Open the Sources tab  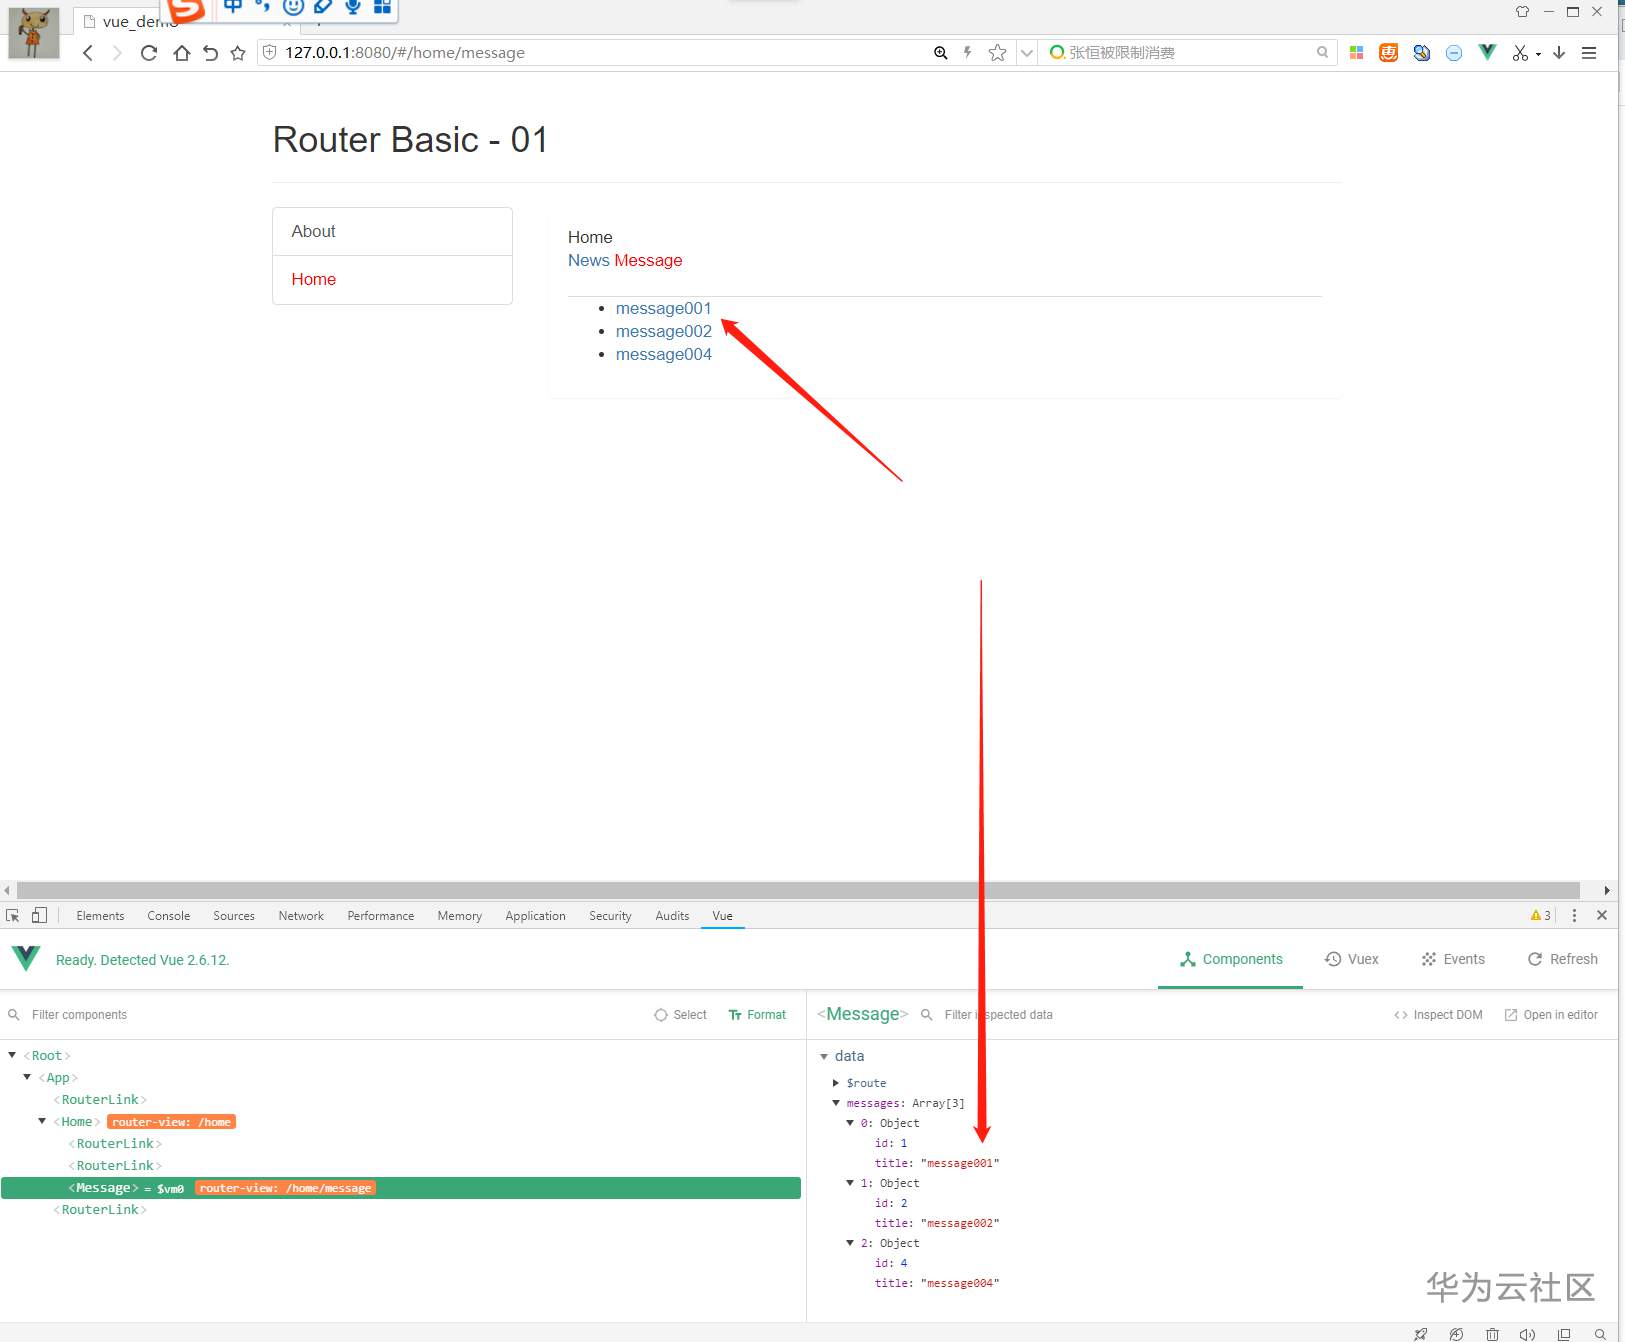pos(234,916)
